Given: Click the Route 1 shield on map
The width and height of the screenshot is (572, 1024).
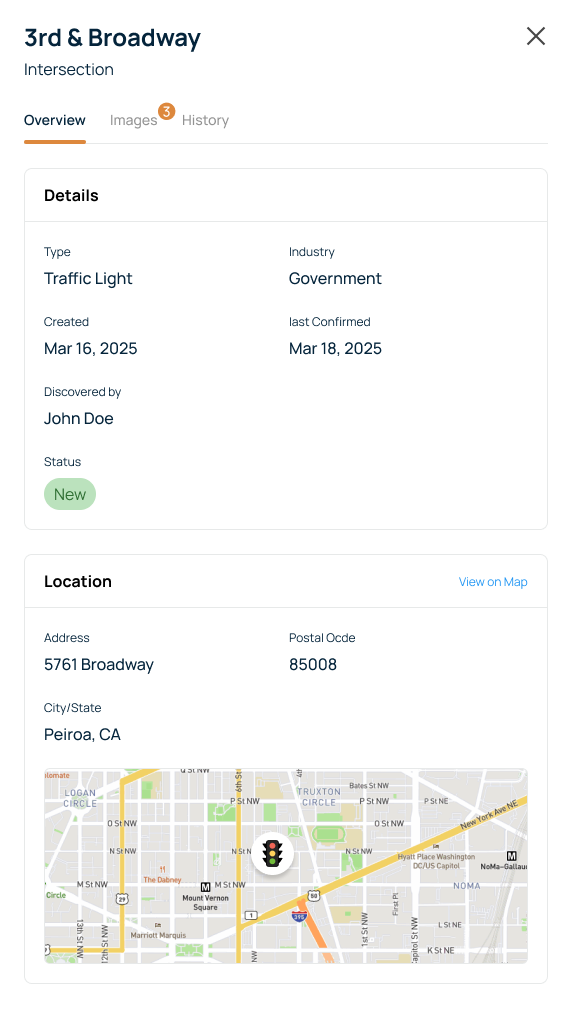Looking at the screenshot, I should [x=251, y=916].
